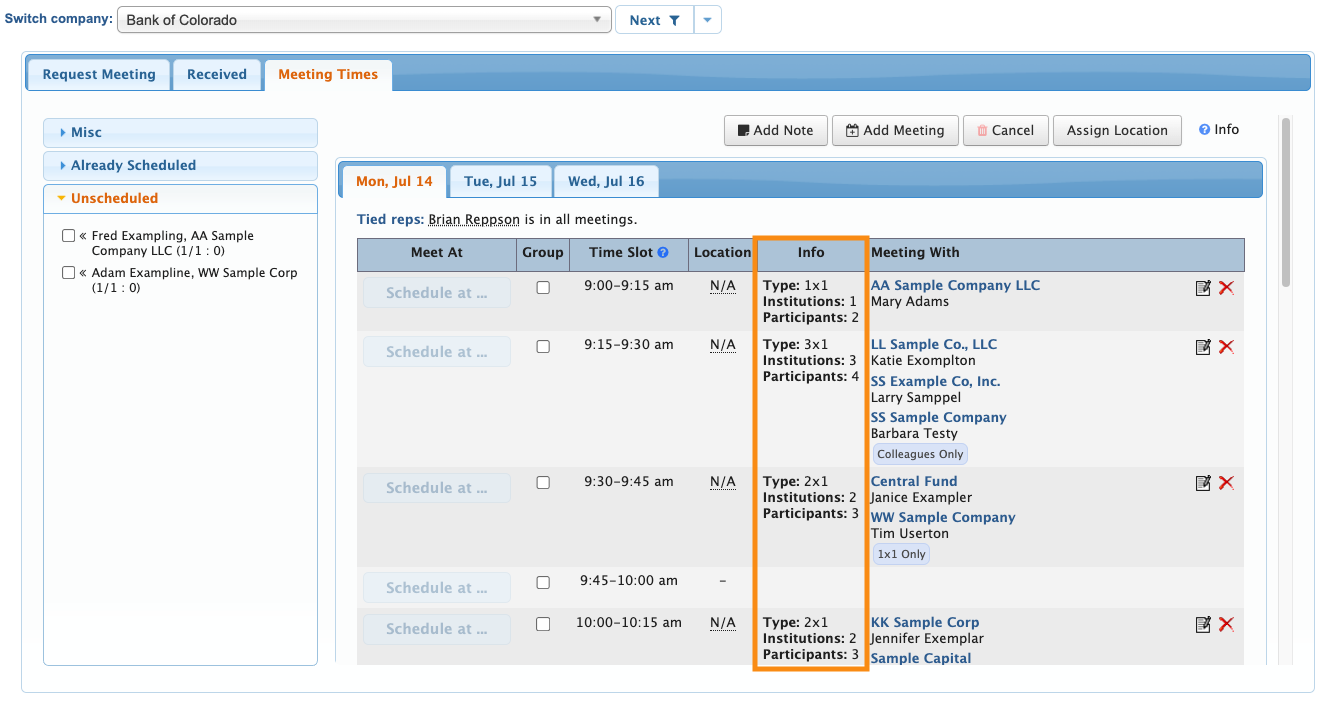
Task: Click edit icon for KK Sample Corp meeting
Action: click(x=1203, y=624)
